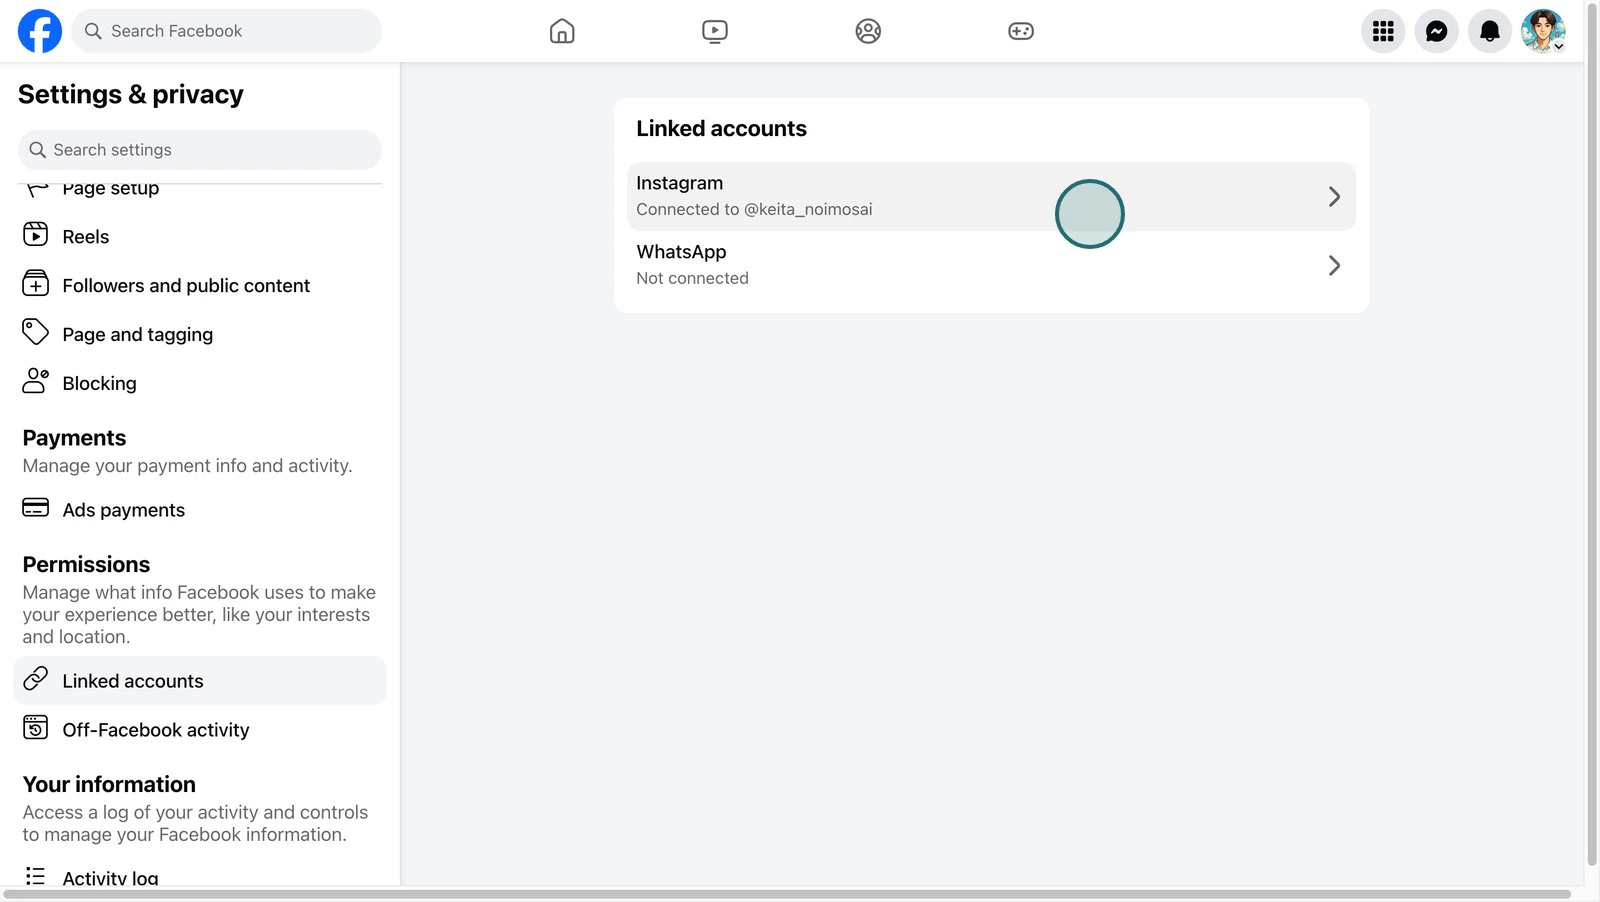The image size is (1600, 902).
Task: Click the Off-Facebook activity icon
Action: click(x=35, y=728)
